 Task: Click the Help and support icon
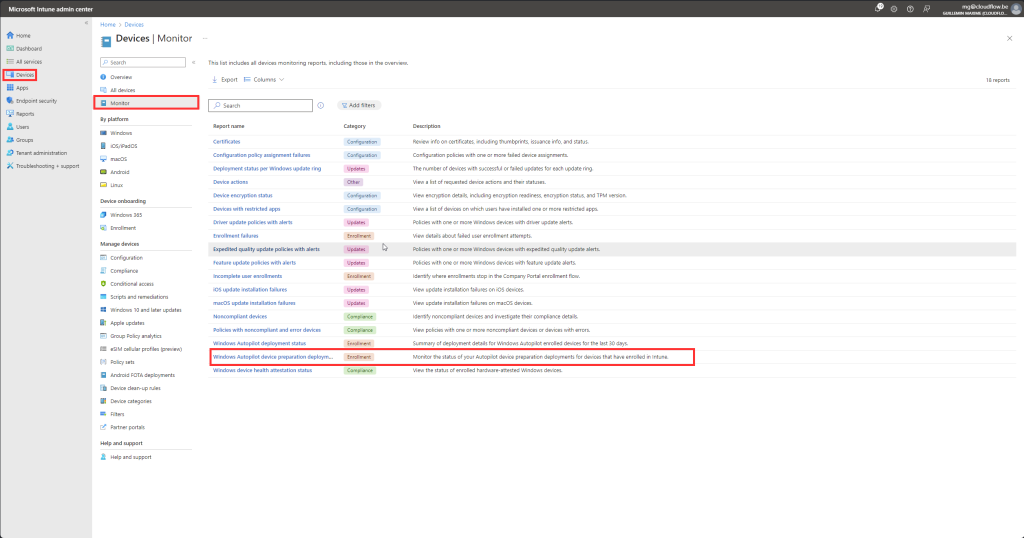point(103,457)
